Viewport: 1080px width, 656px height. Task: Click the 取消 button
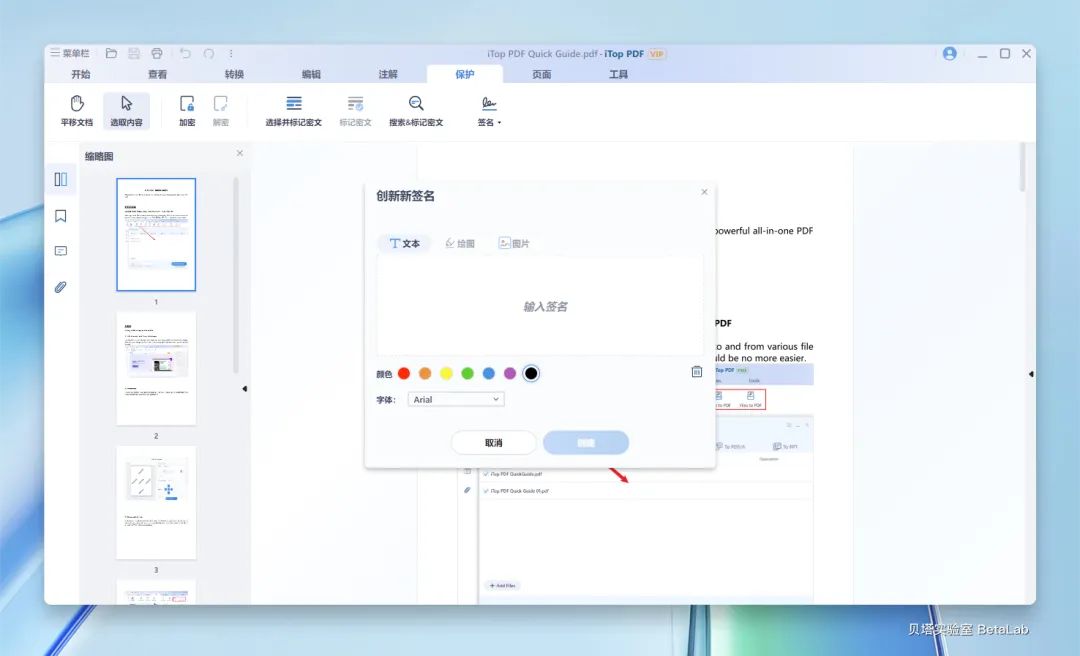point(494,443)
